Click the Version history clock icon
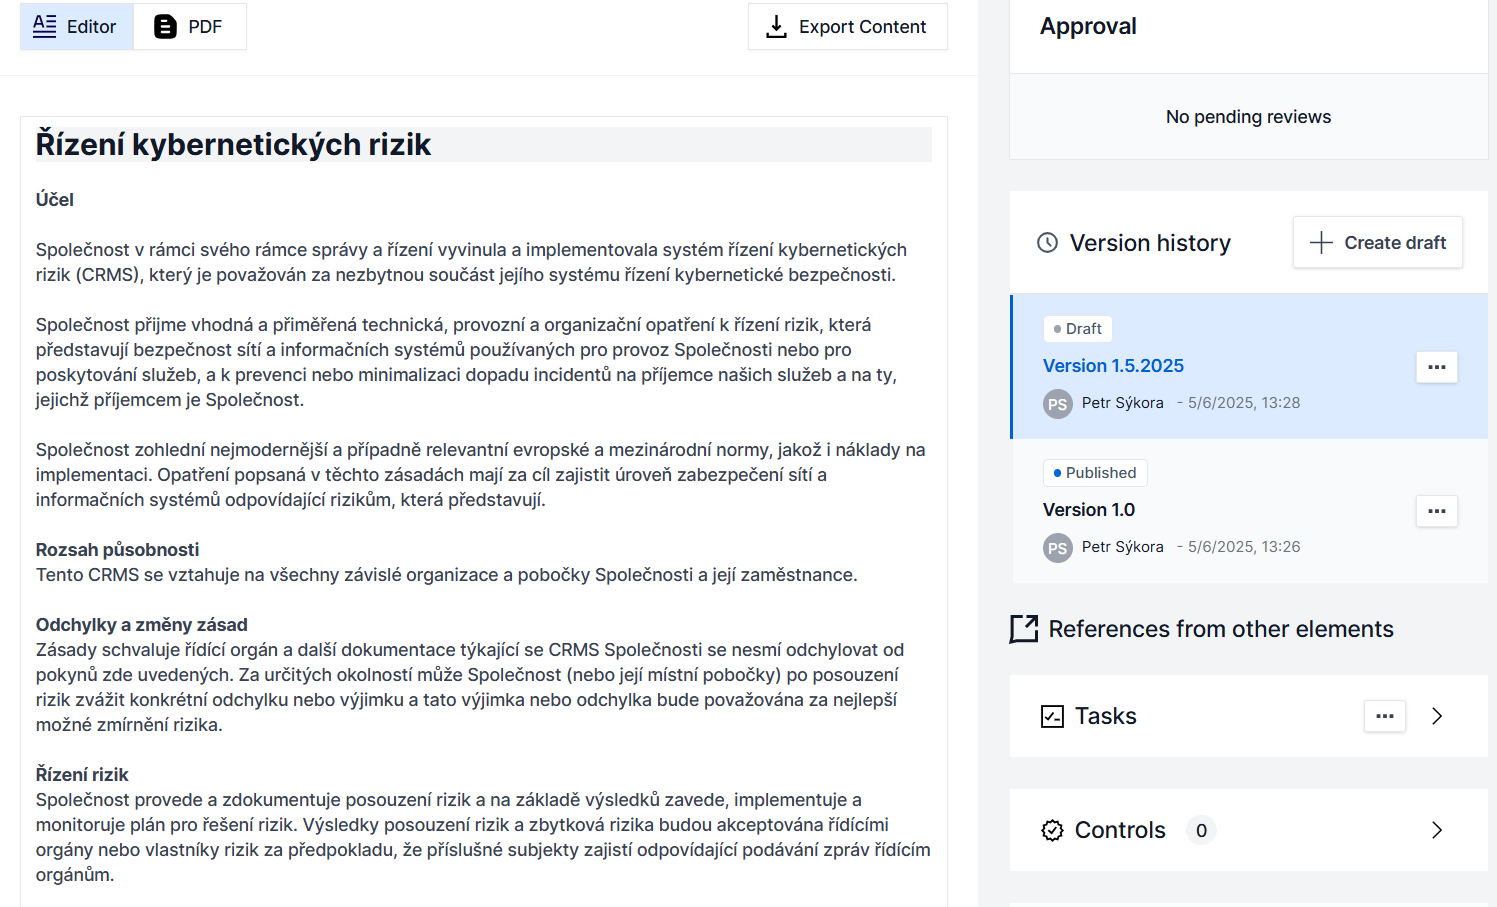 click(x=1047, y=243)
